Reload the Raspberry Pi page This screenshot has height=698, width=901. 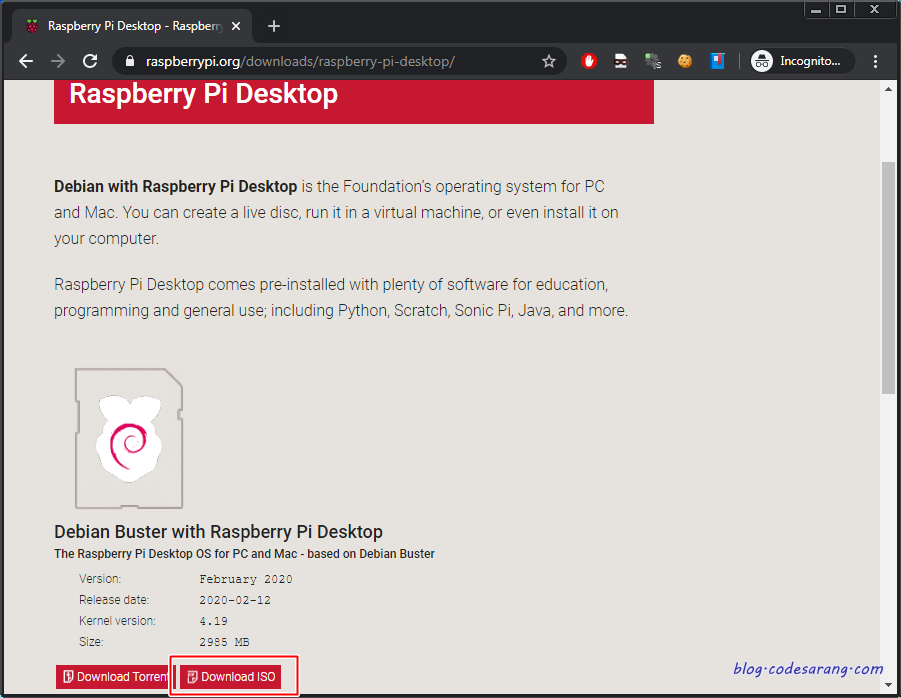click(x=90, y=61)
